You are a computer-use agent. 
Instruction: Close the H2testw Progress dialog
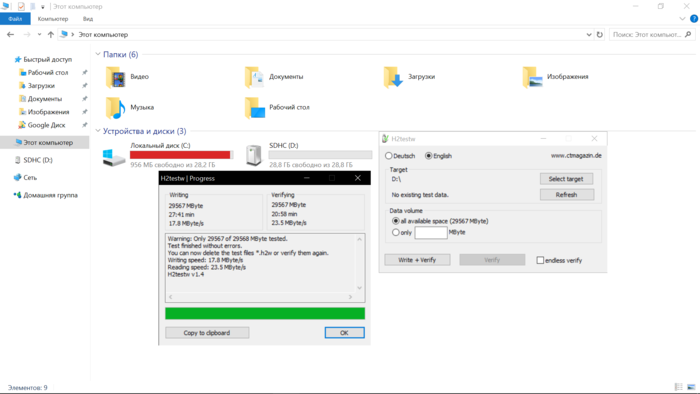(358, 178)
